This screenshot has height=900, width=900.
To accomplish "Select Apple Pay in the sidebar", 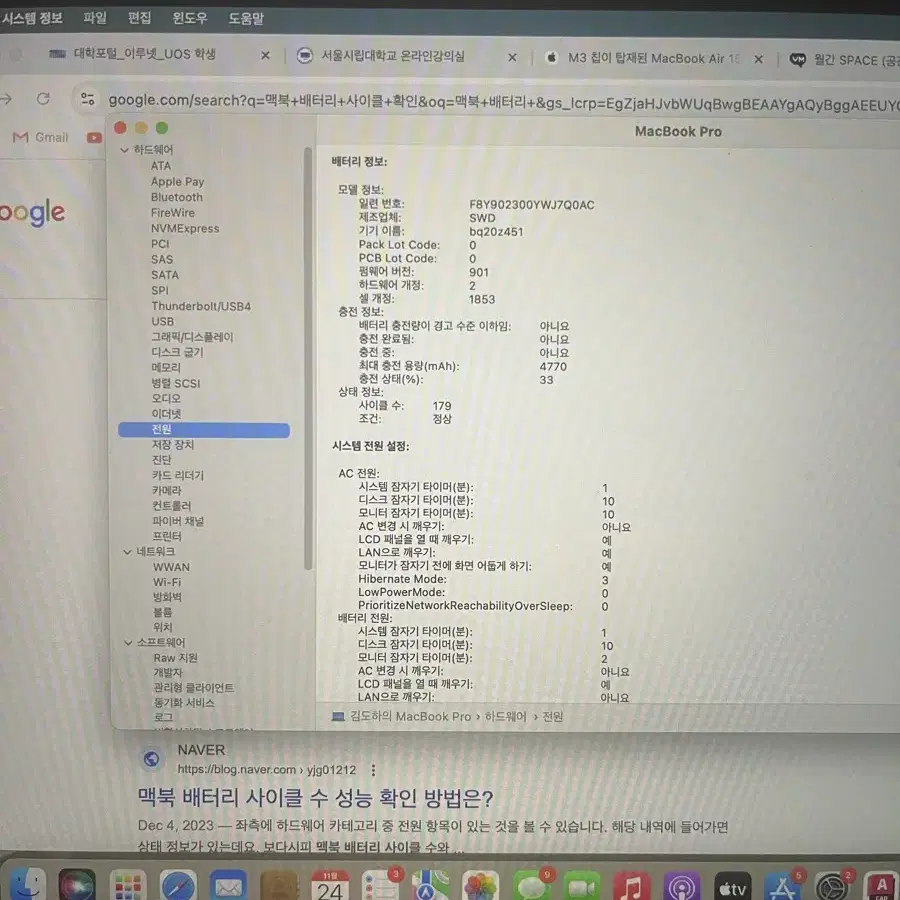I will point(177,181).
